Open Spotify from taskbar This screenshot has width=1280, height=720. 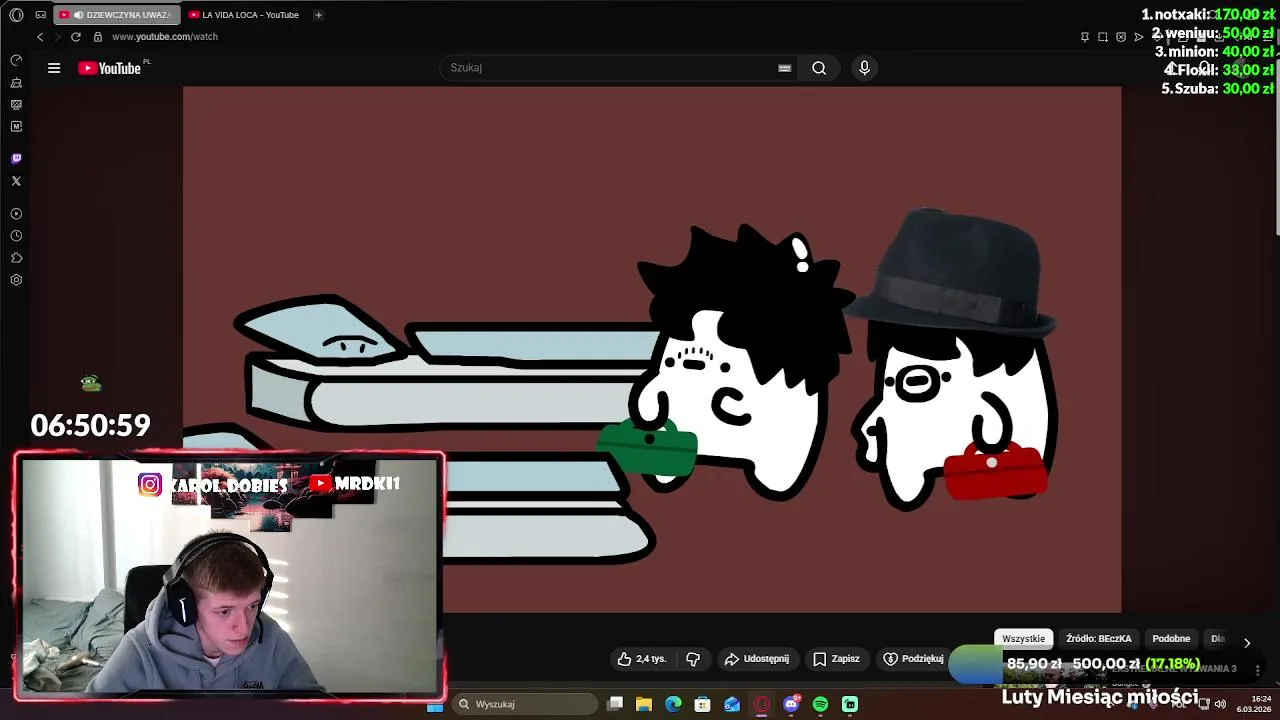[x=821, y=705]
